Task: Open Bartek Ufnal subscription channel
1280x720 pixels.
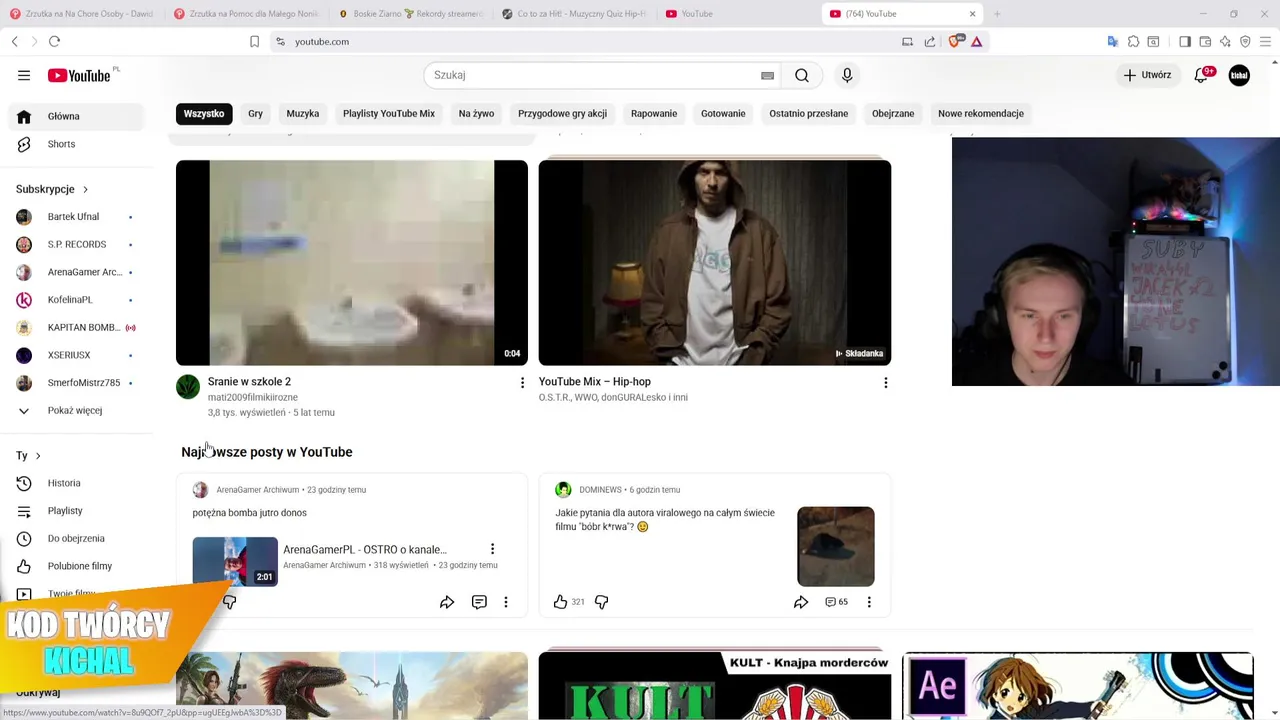Action: click(76, 217)
